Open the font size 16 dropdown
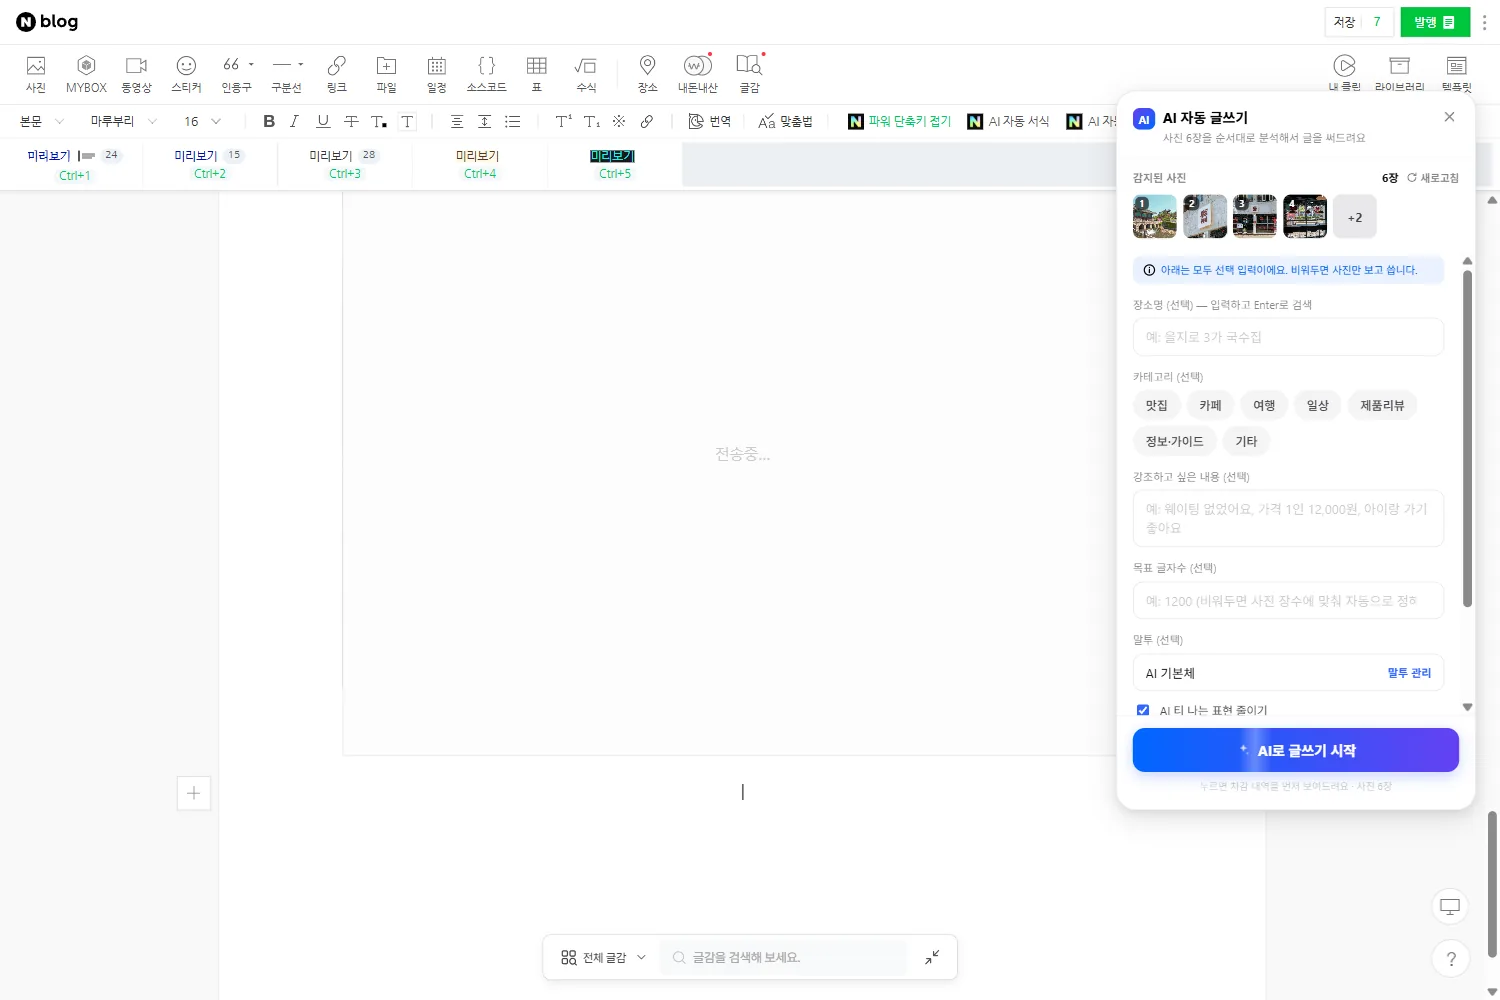1500x1000 pixels. (202, 121)
